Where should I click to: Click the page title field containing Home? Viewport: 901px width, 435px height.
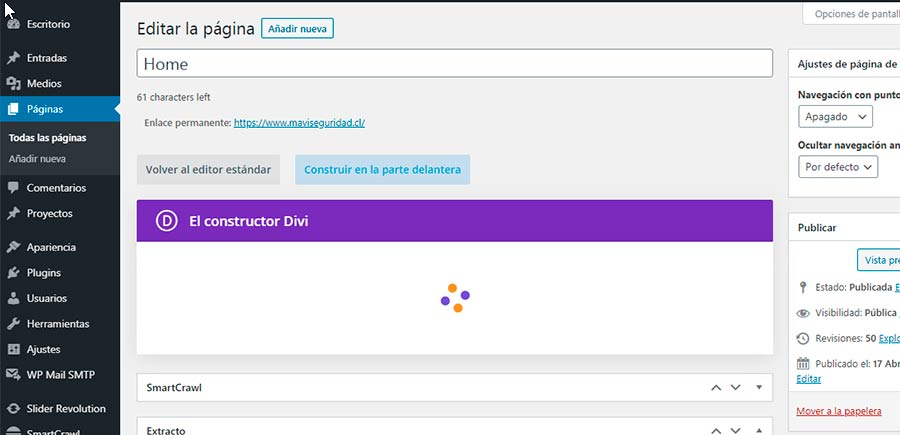pyautogui.click(x=454, y=64)
